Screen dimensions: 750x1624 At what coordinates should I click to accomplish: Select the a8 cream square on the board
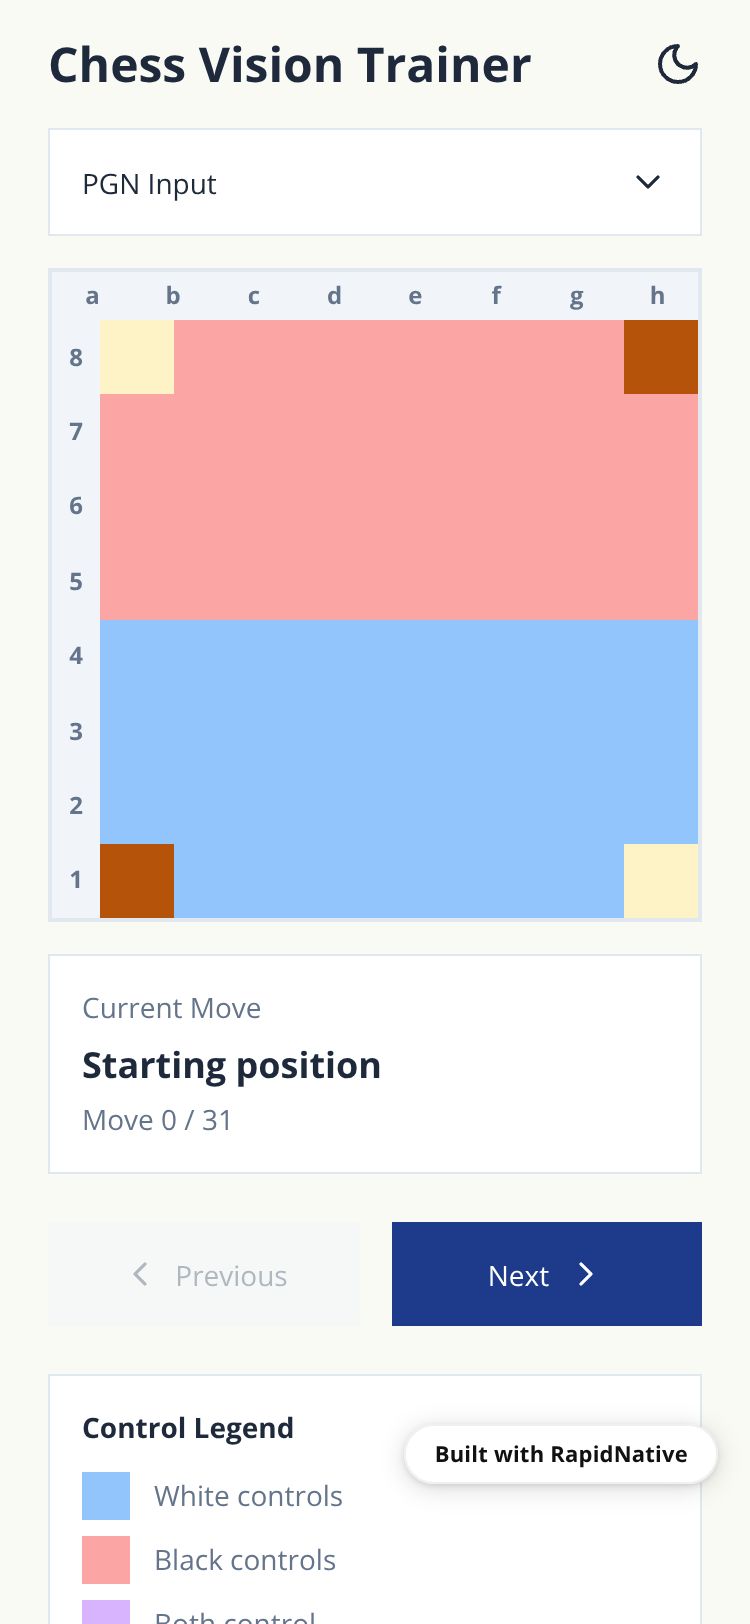point(137,357)
